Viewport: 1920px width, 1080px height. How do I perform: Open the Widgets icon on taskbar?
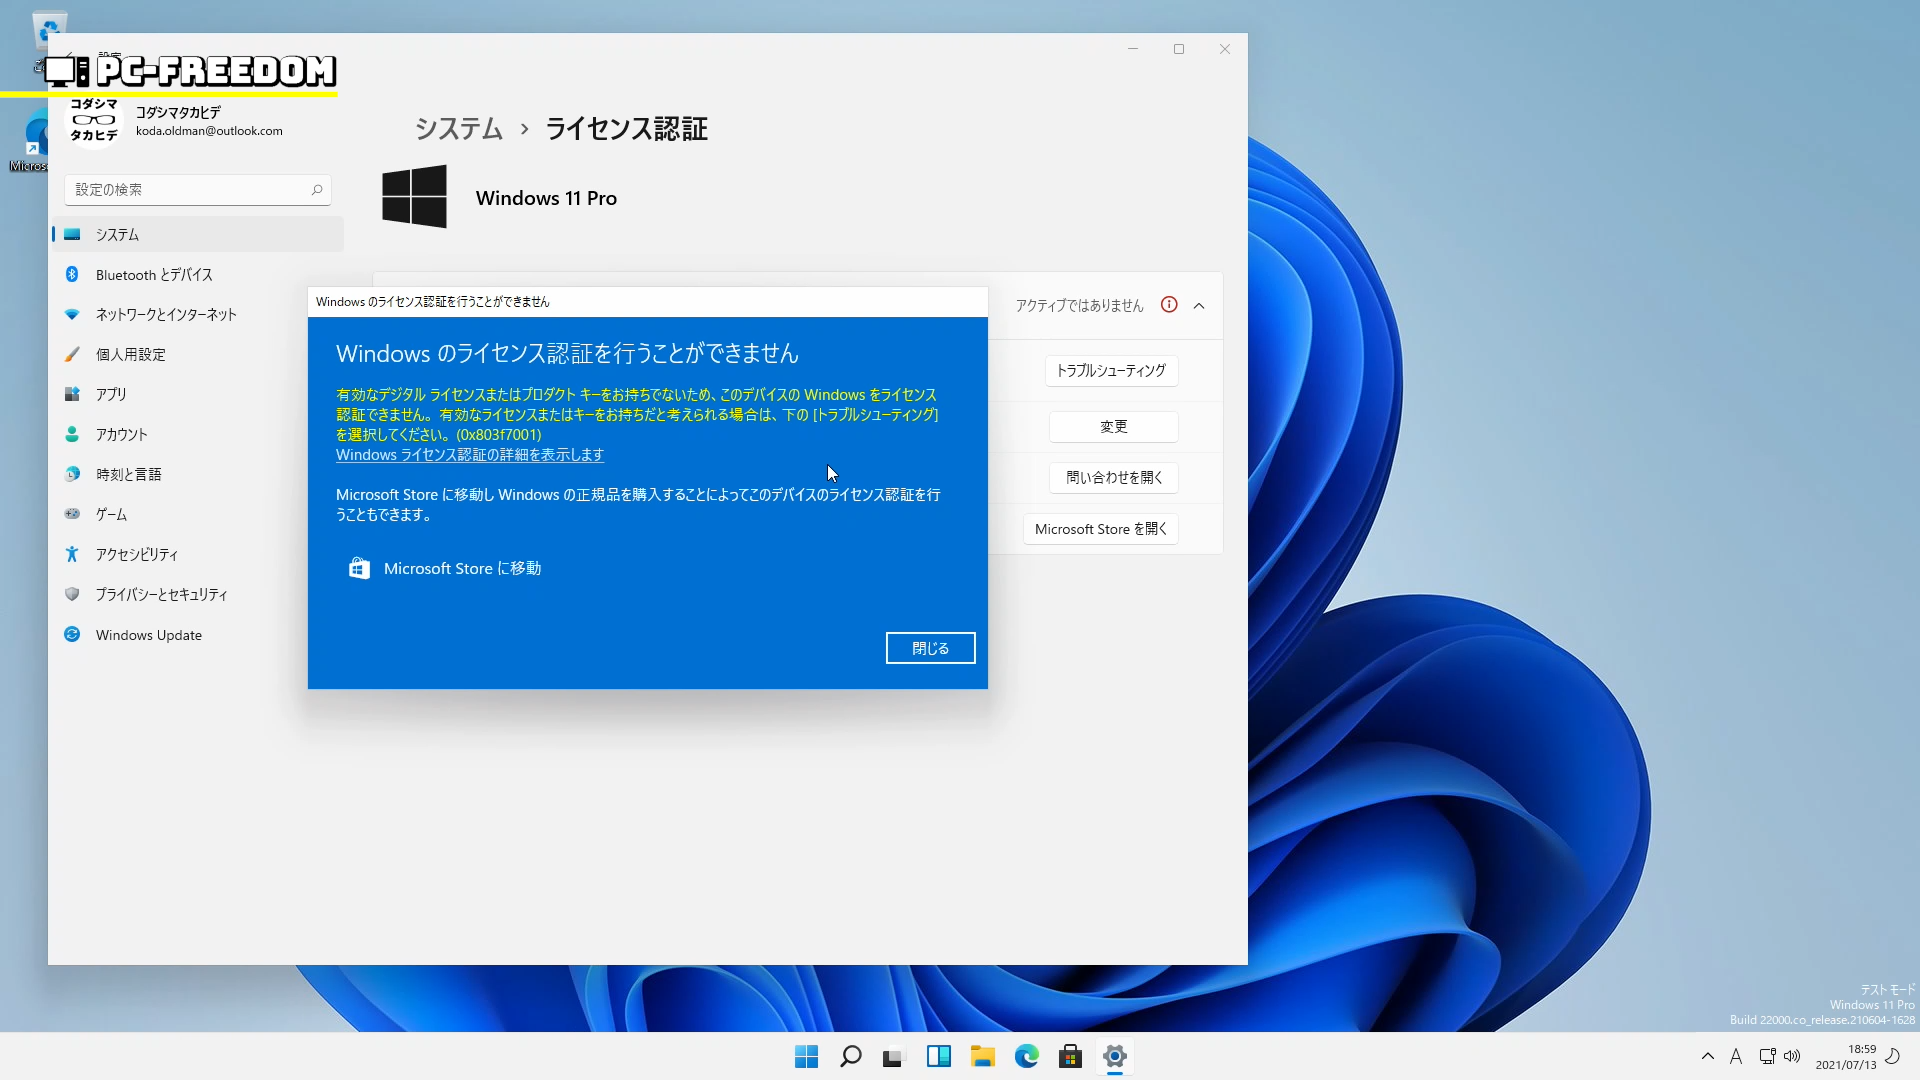(938, 1056)
